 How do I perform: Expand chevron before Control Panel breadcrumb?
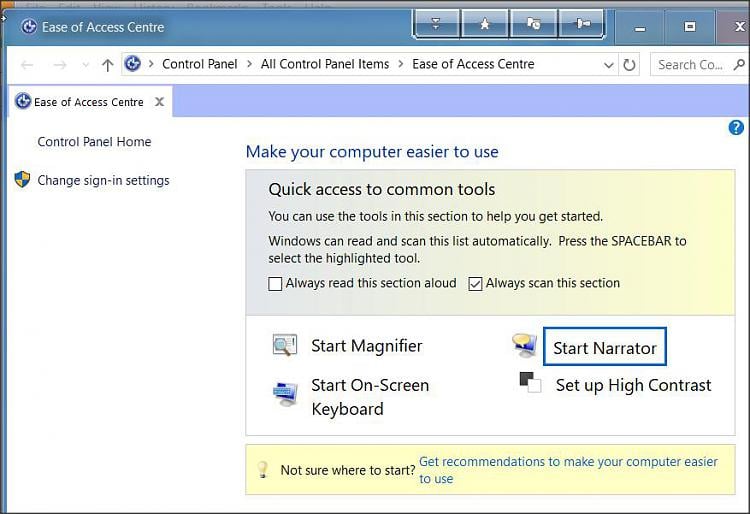[151, 64]
